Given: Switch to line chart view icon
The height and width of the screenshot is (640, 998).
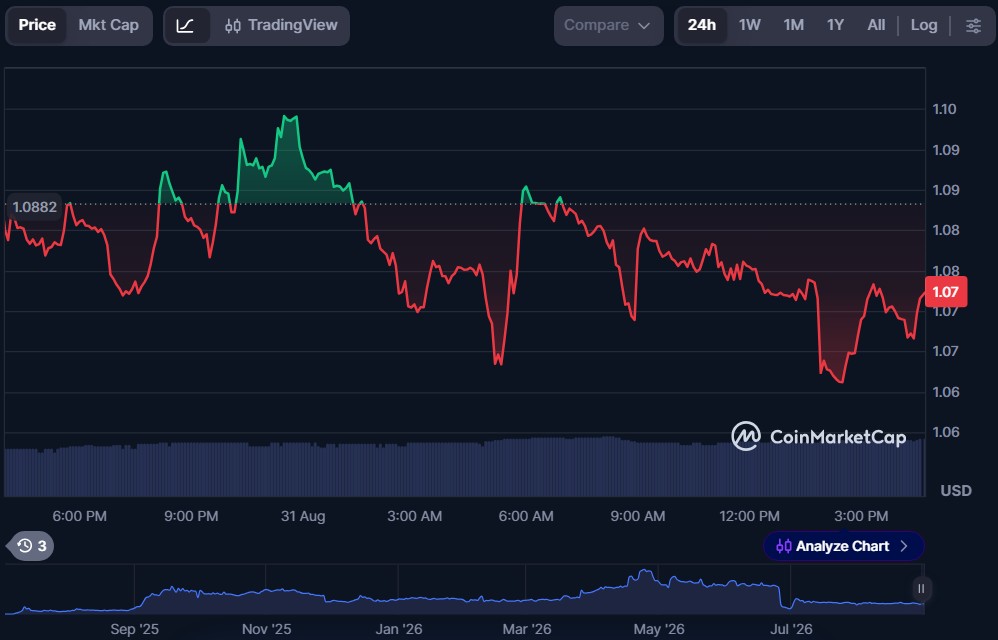Looking at the screenshot, I should coord(185,26).
